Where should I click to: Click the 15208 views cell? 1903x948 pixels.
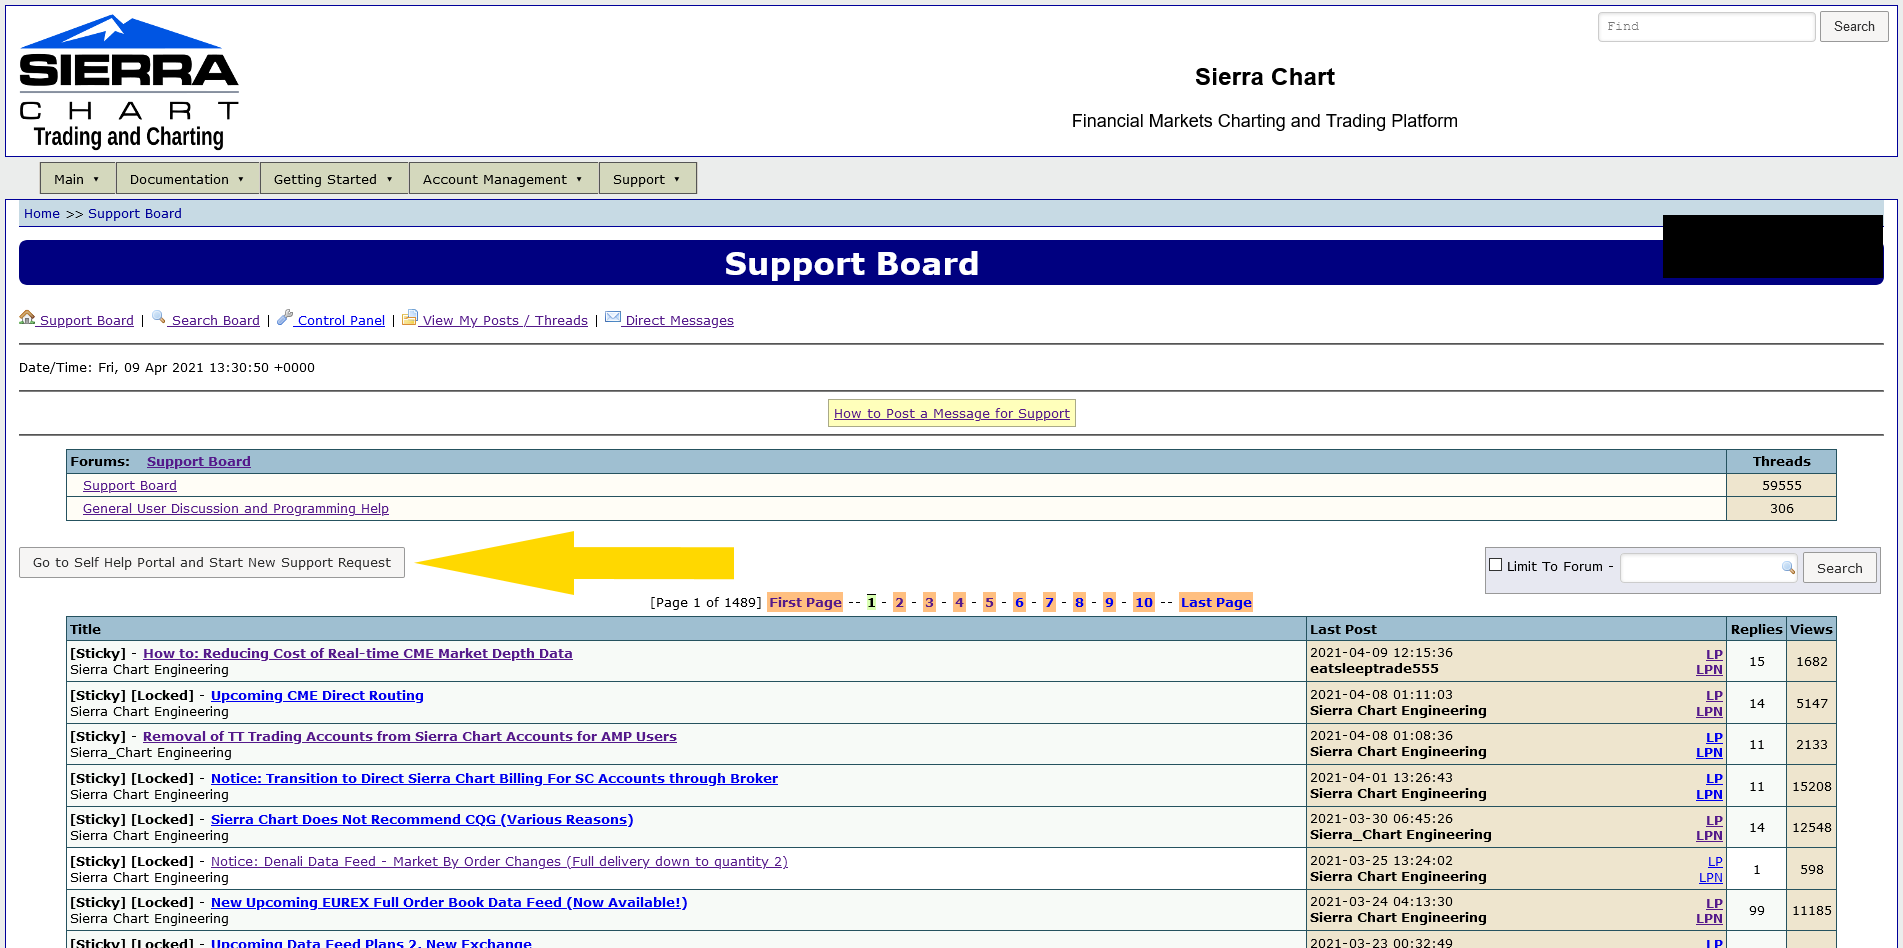[1811, 787]
